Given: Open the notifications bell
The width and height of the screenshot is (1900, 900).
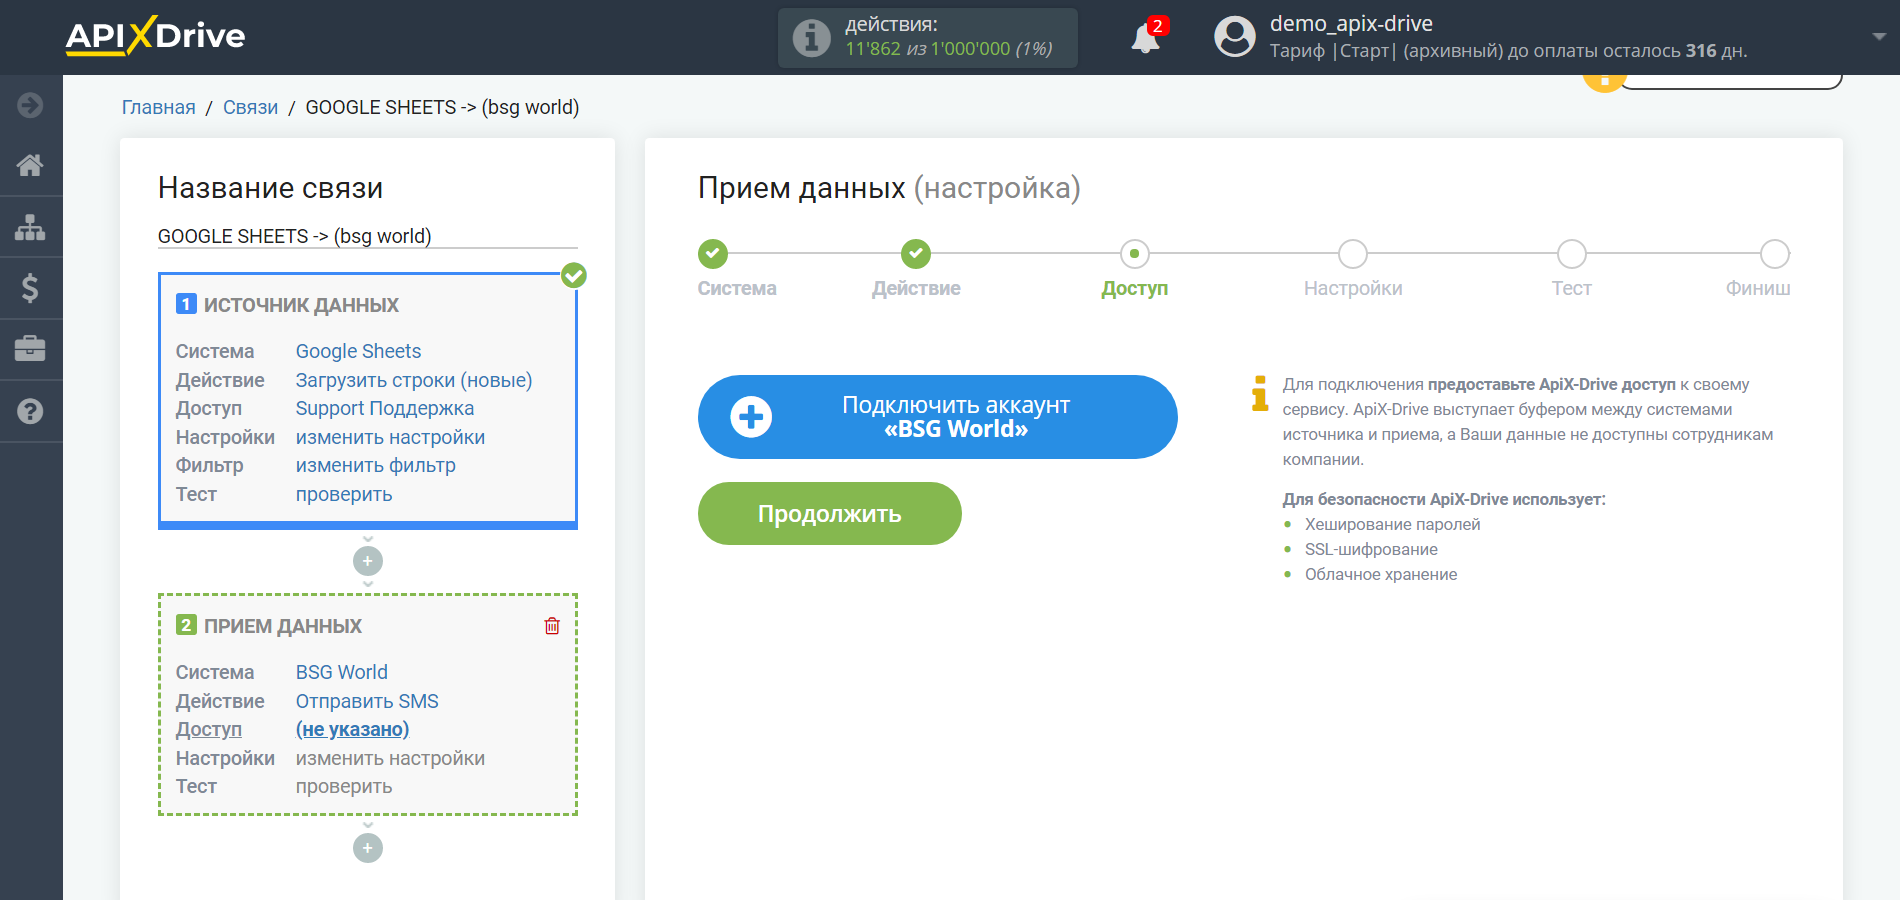Looking at the screenshot, I should pyautogui.click(x=1145, y=38).
